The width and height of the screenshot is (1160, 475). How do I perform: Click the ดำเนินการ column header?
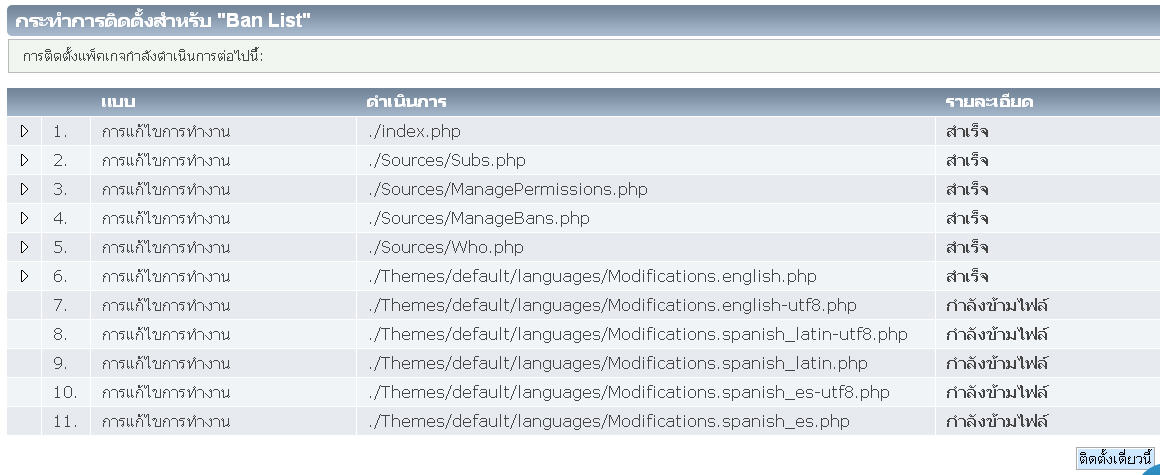point(406,102)
